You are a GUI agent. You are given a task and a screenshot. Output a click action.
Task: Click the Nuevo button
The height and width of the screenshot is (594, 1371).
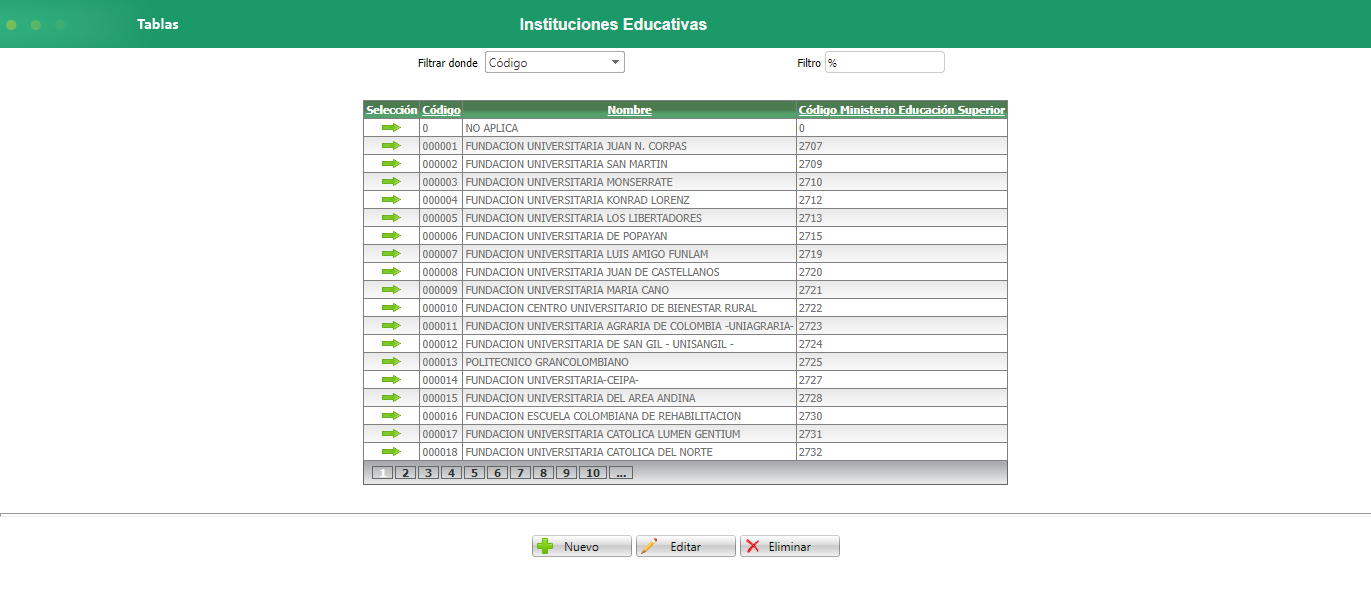pyautogui.click(x=582, y=546)
